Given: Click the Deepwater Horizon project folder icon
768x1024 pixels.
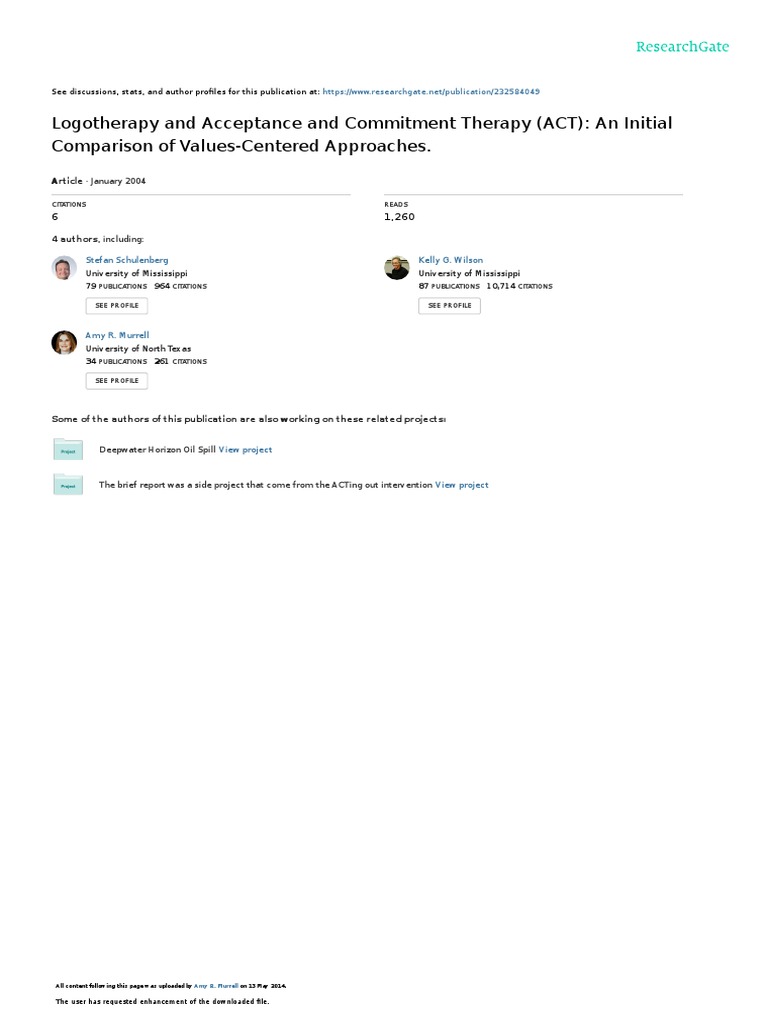Looking at the screenshot, I should tap(68, 450).
